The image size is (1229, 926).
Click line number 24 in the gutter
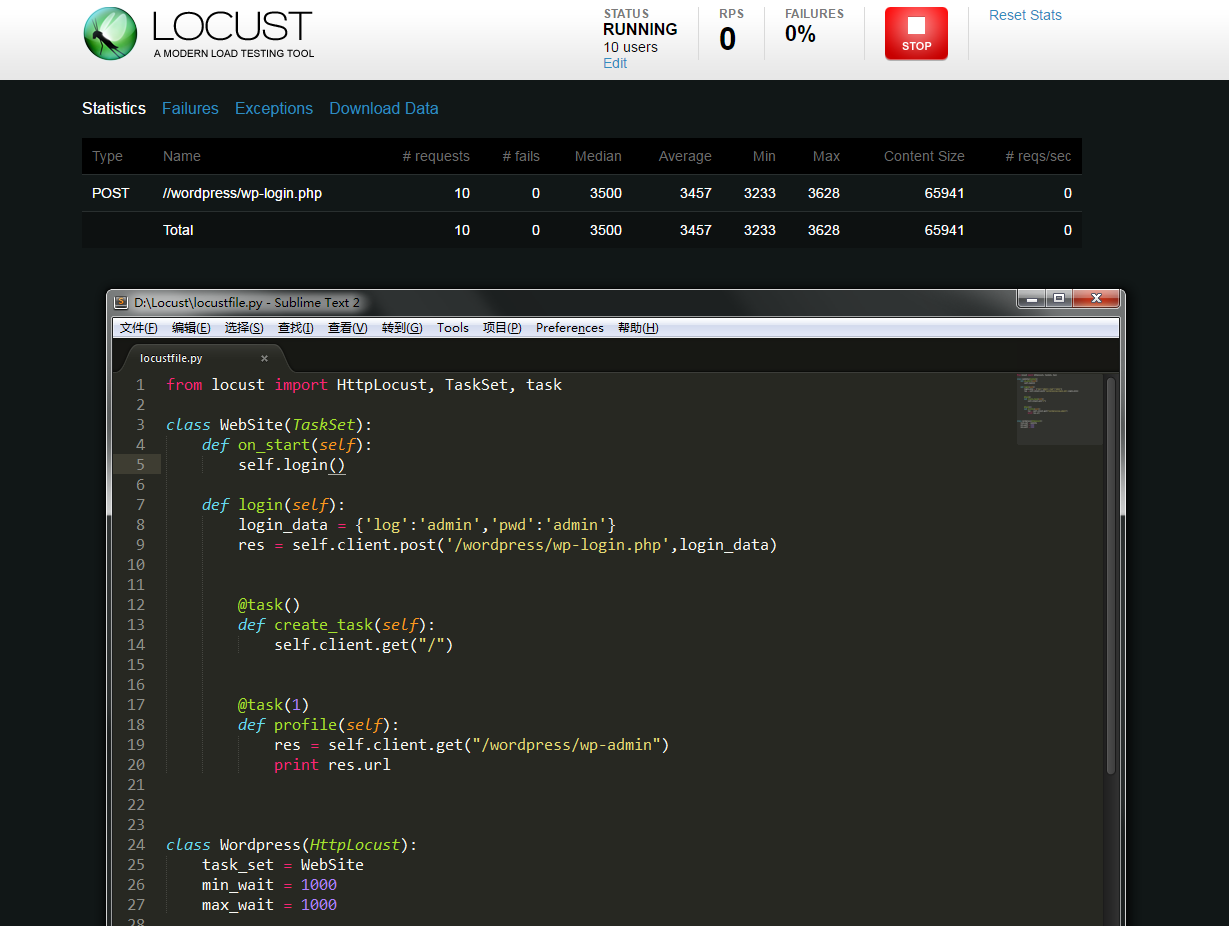(x=136, y=844)
